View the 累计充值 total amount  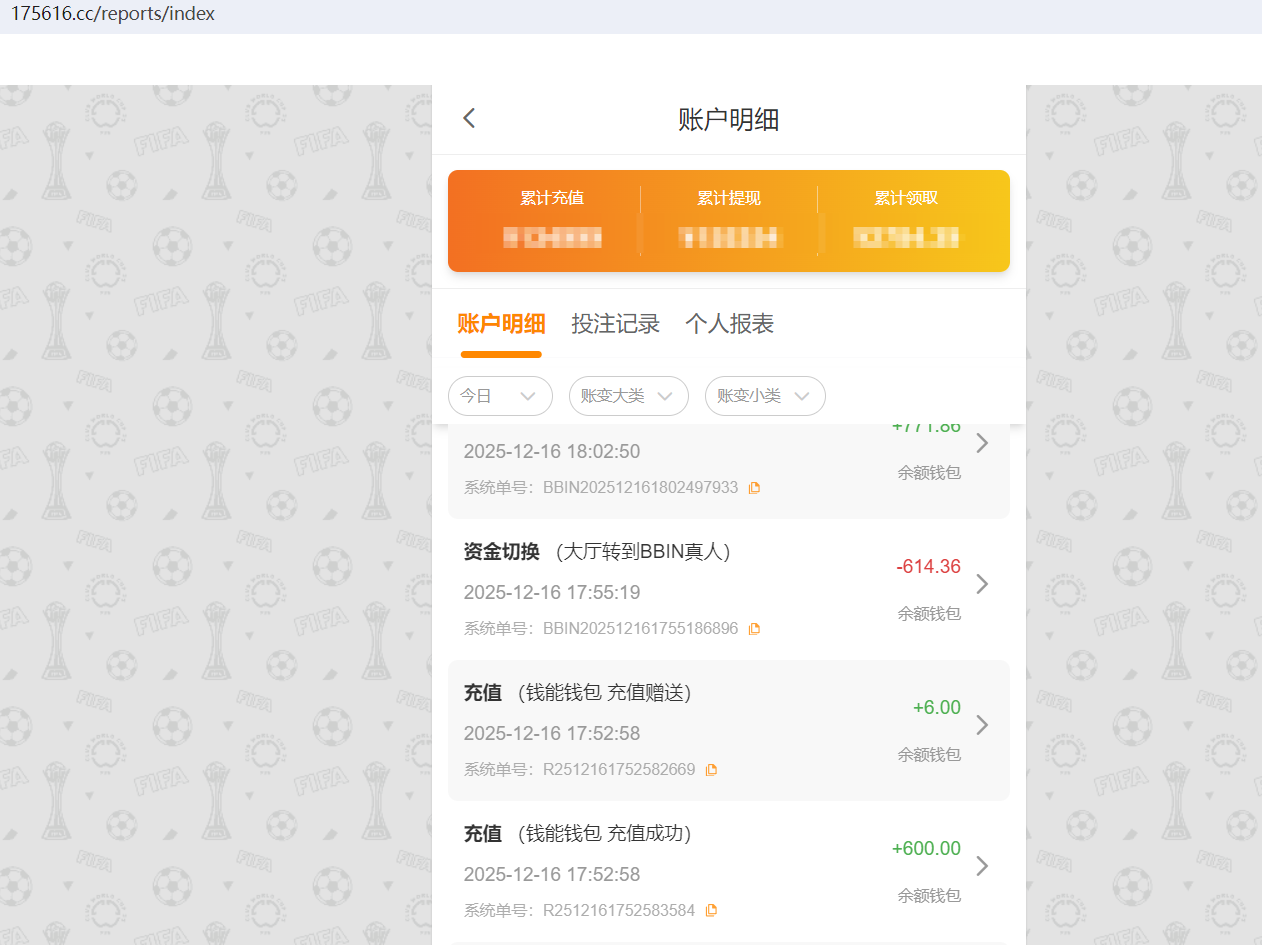[x=551, y=237]
